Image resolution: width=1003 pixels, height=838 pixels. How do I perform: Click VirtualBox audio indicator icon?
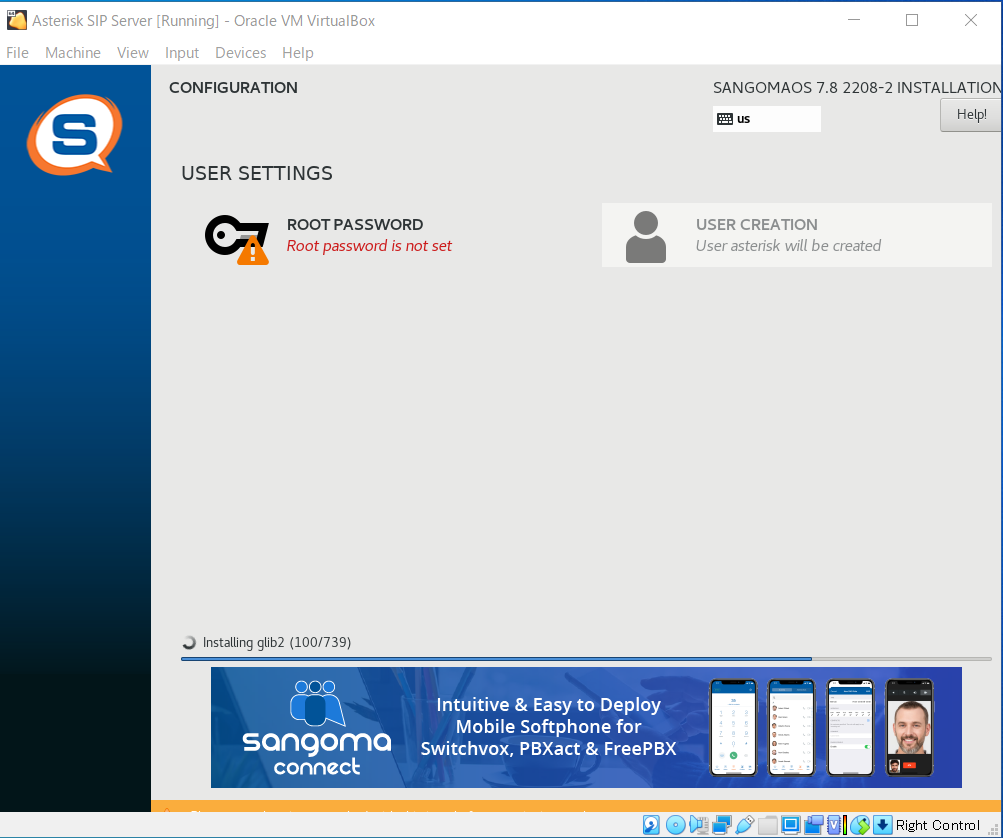(x=699, y=825)
